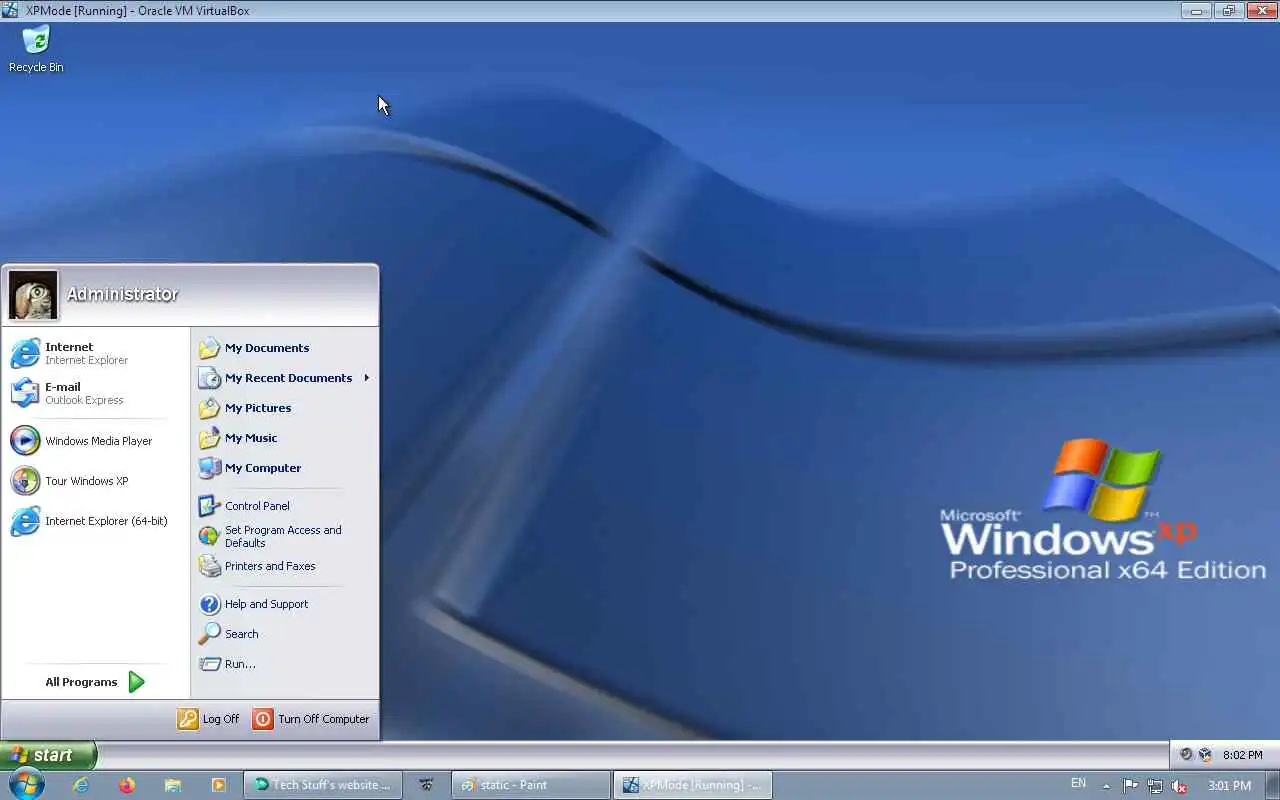Click XP tray security shield icon
The height and width of the screenshot is (800, 1280).
(x=1205, y=755)
